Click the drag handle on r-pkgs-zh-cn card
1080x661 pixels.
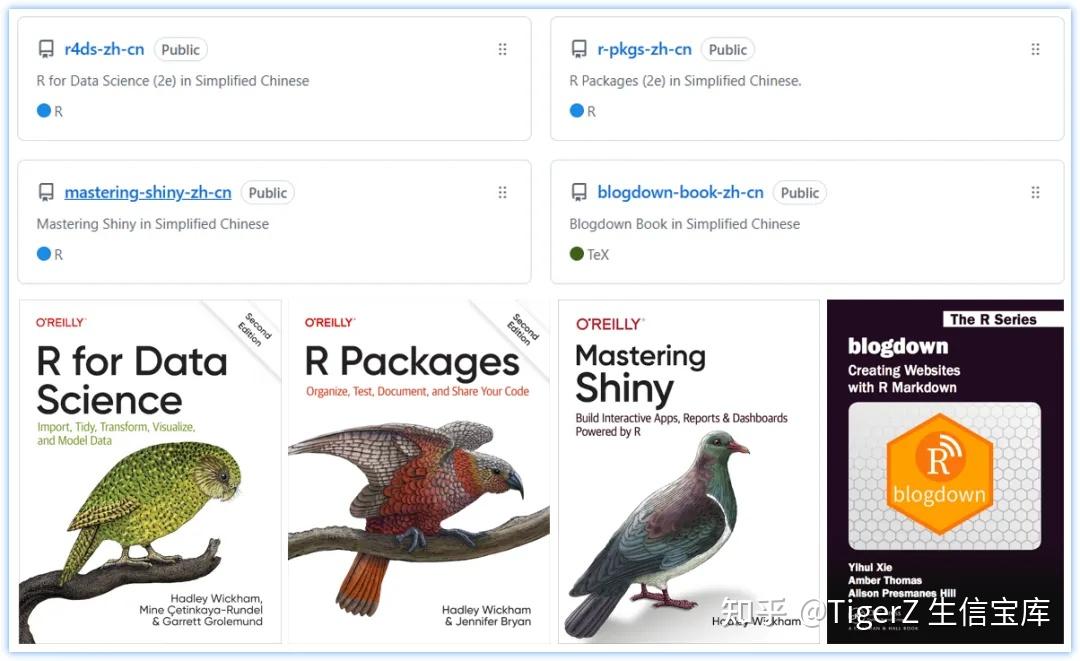(x=1035, y=50)
